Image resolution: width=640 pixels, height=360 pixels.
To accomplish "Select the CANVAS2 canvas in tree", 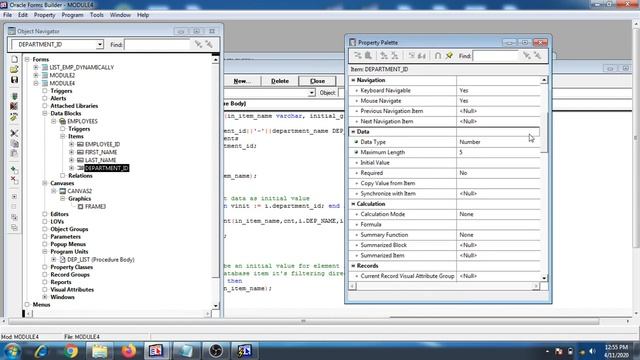I will tap(80, 191).
